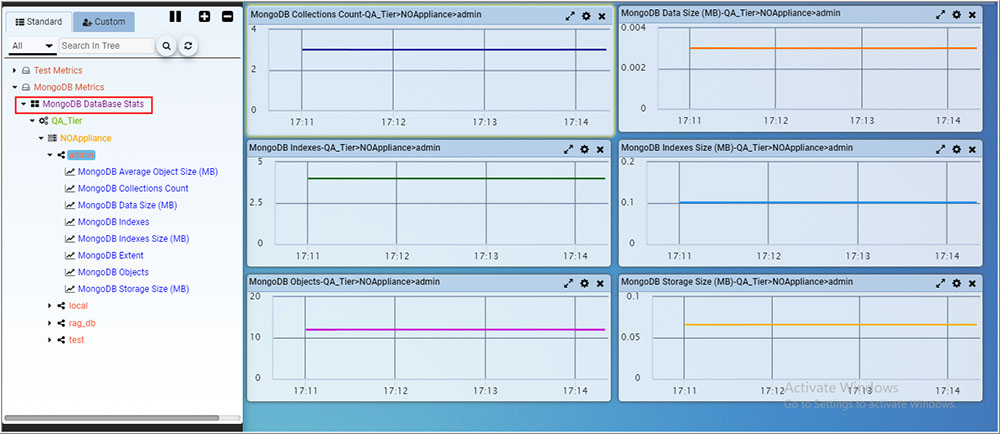
Task: Maximize the MongoDB Storage Size (MB) chart
Action: 941,284
